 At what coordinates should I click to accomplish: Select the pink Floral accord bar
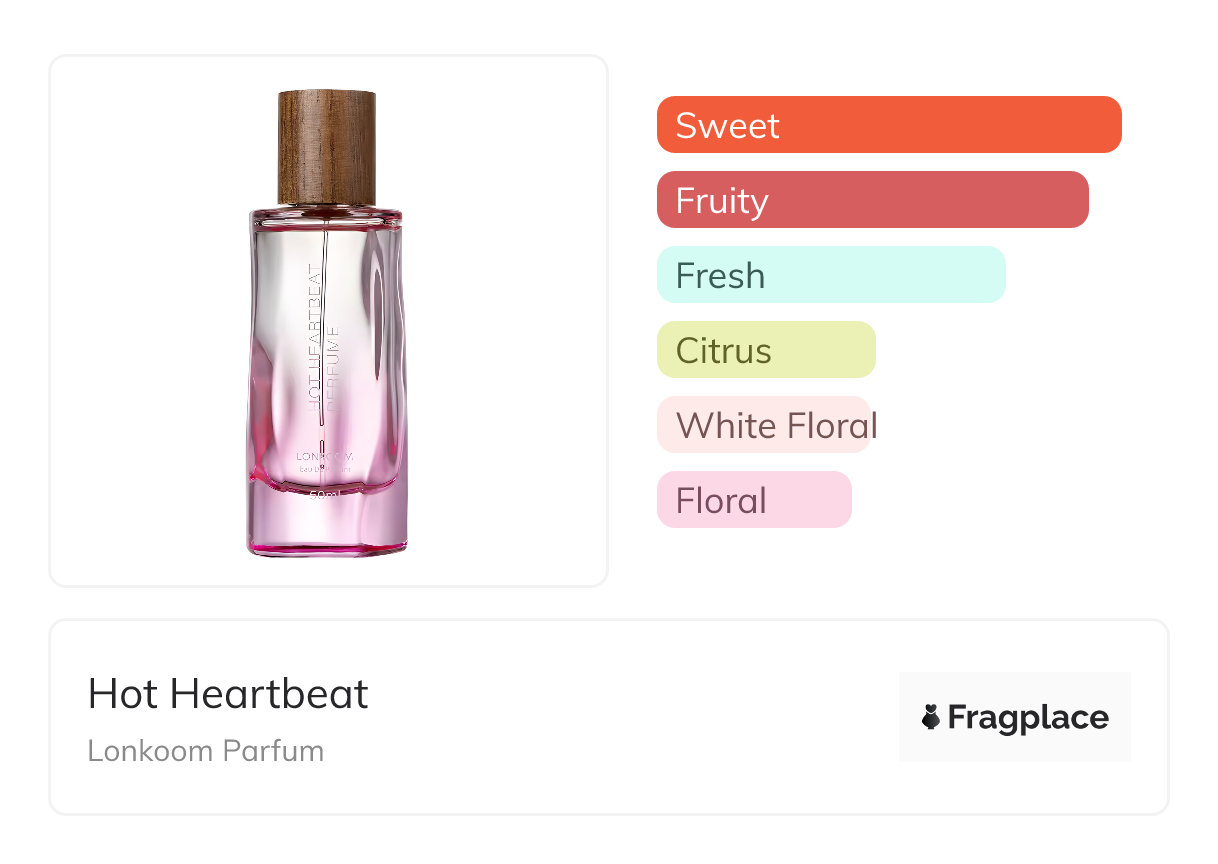point(754,500)
